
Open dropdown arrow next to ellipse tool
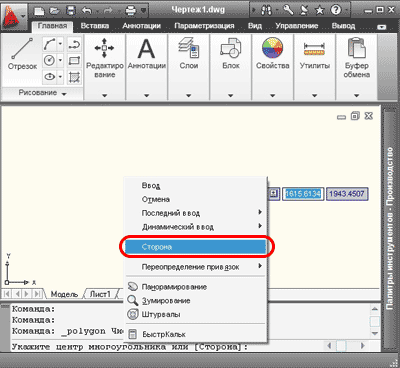(60, 77)
